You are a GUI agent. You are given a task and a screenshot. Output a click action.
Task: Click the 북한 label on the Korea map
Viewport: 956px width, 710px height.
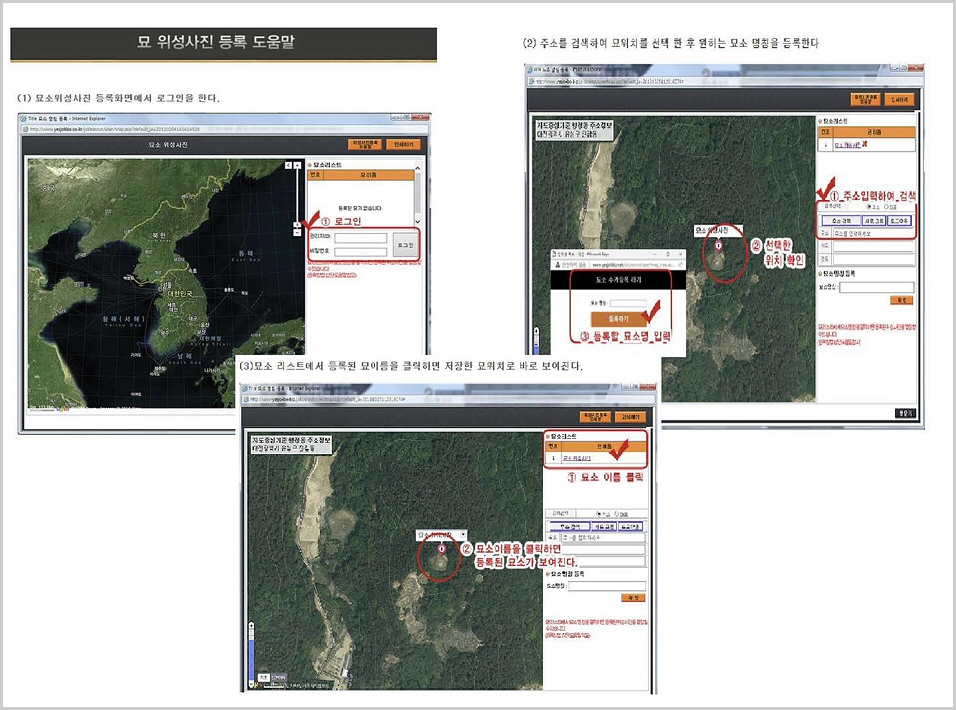pyautogui.click(x=158, y=235)
